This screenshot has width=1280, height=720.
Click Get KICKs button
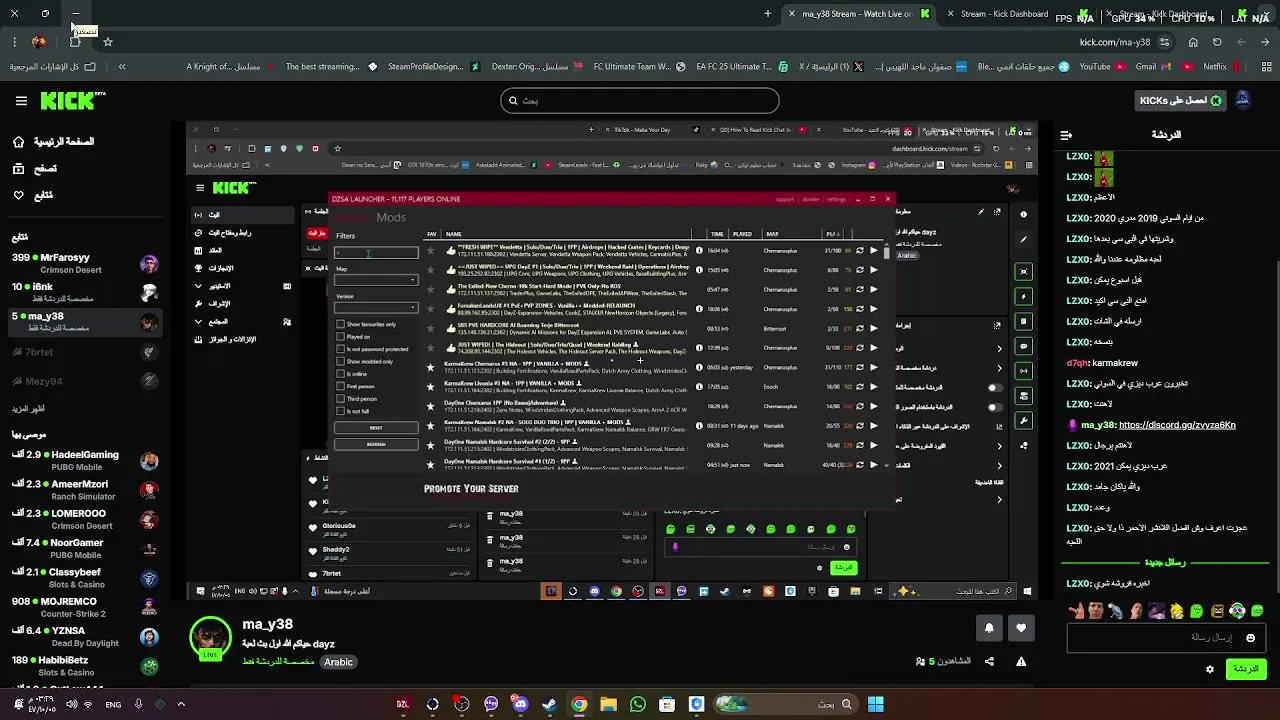[x=1180, y=101]
